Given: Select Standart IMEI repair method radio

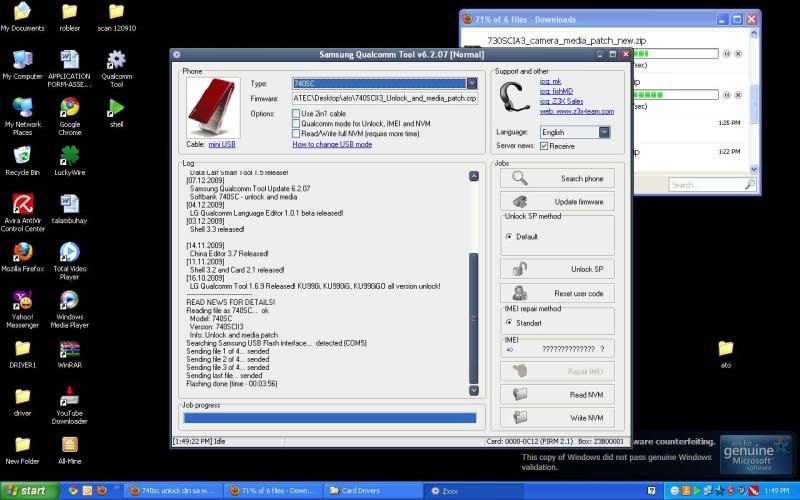Looking at the screenshot, I should pyautogui.click(x=509, y=322).
